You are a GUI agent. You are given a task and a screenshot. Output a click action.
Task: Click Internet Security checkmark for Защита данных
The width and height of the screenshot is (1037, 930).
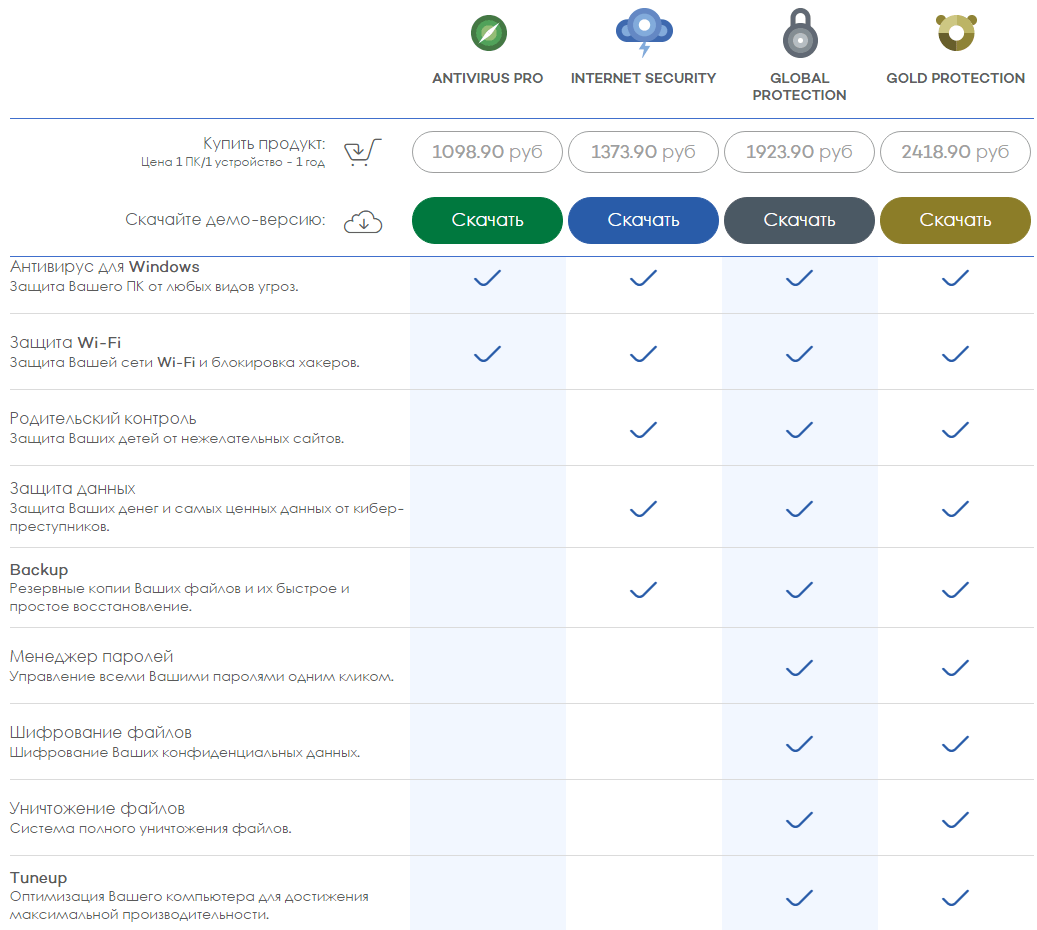643,509
